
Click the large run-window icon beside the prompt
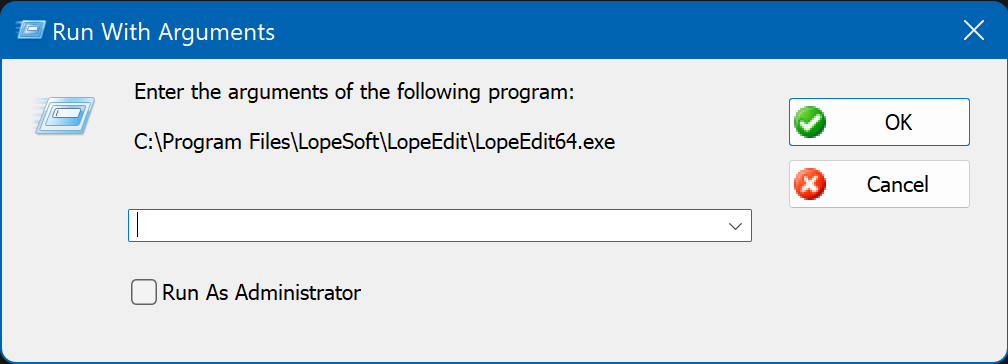(64, 116)
